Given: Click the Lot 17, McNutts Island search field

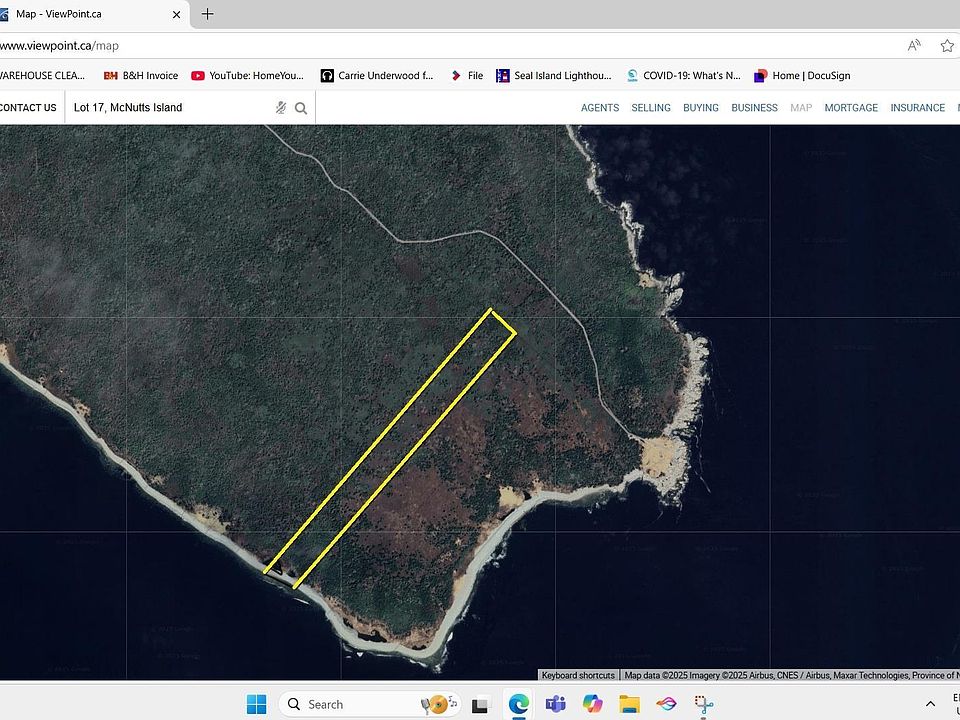Looking at the screenshot, I should coord(171,108).
